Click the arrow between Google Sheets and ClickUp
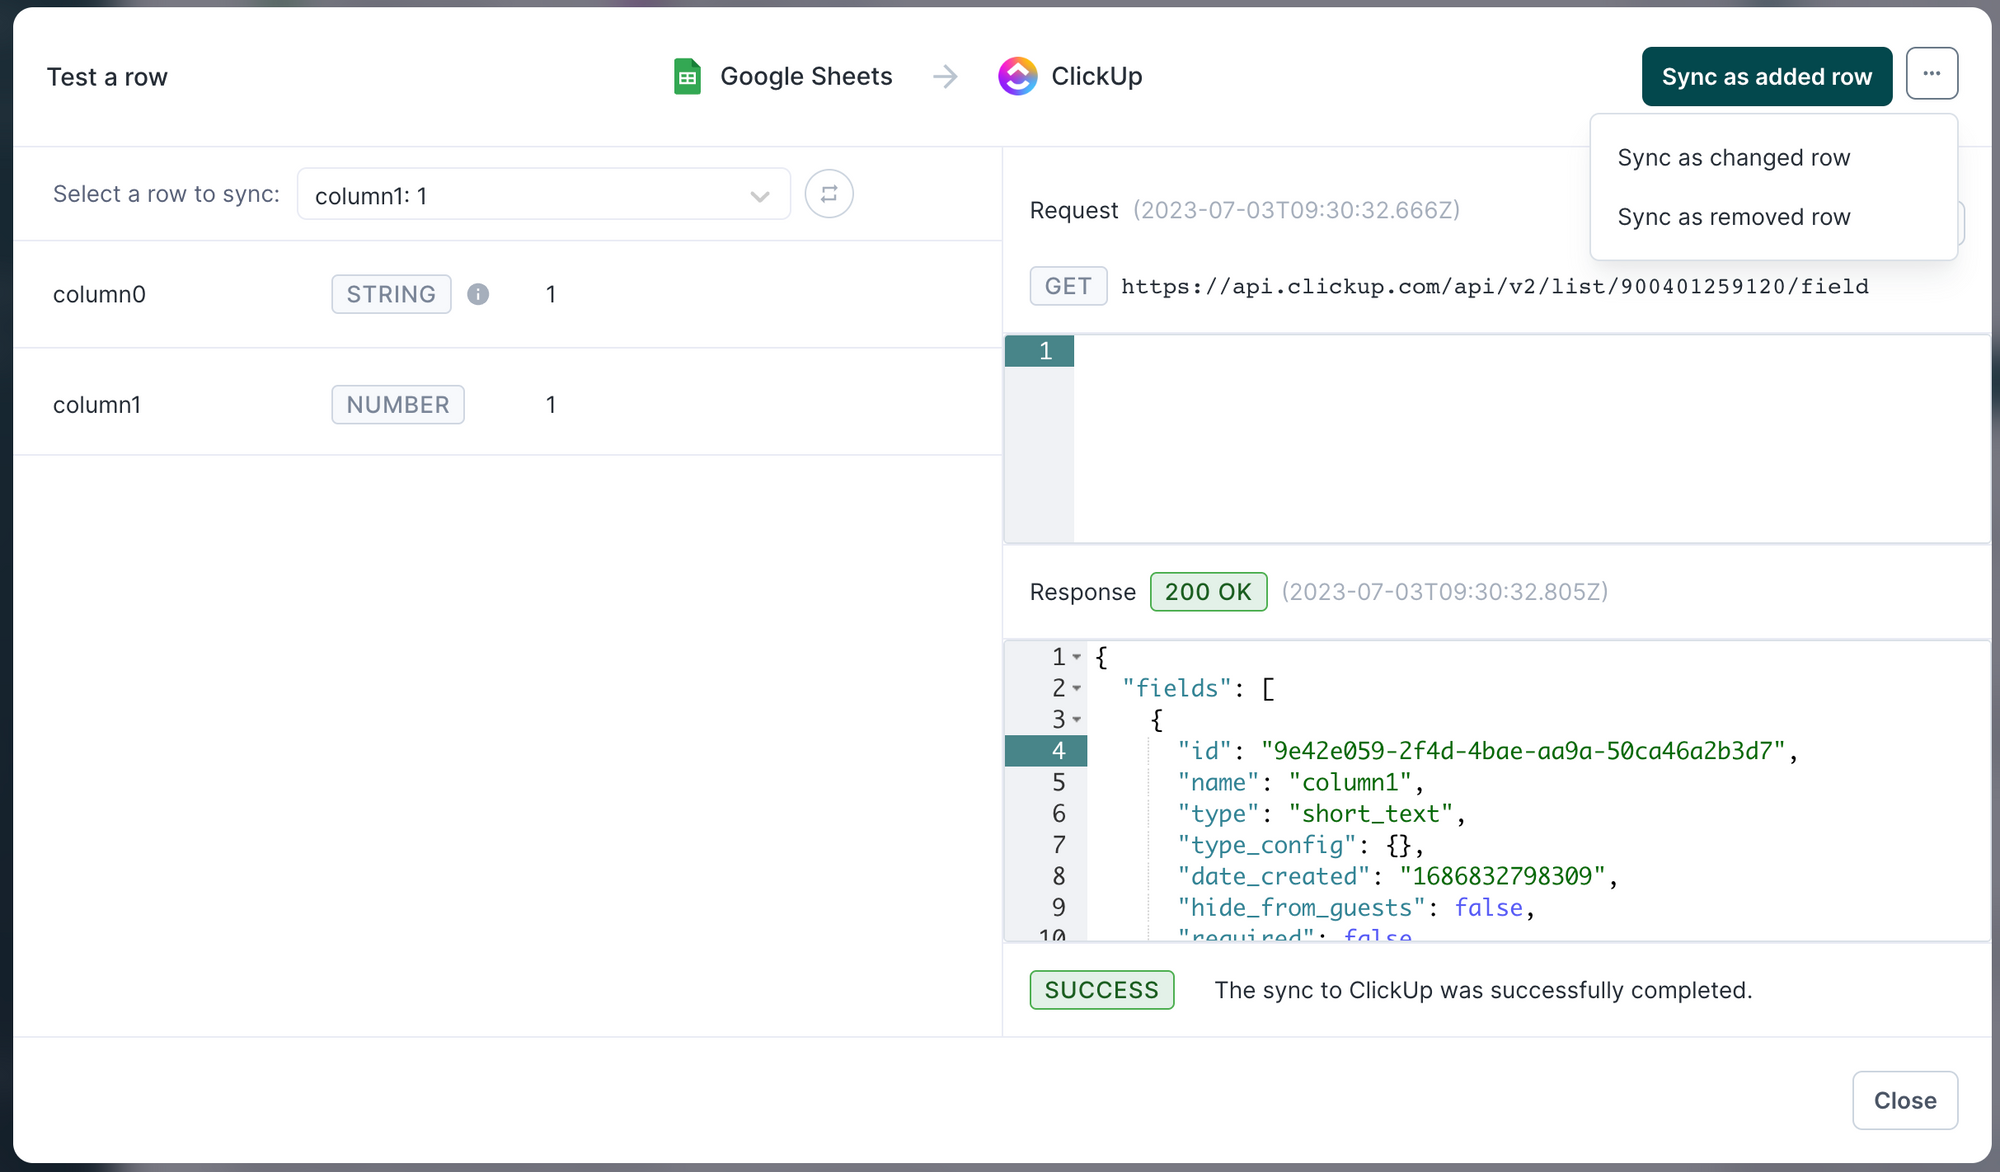 click(944, 76)
